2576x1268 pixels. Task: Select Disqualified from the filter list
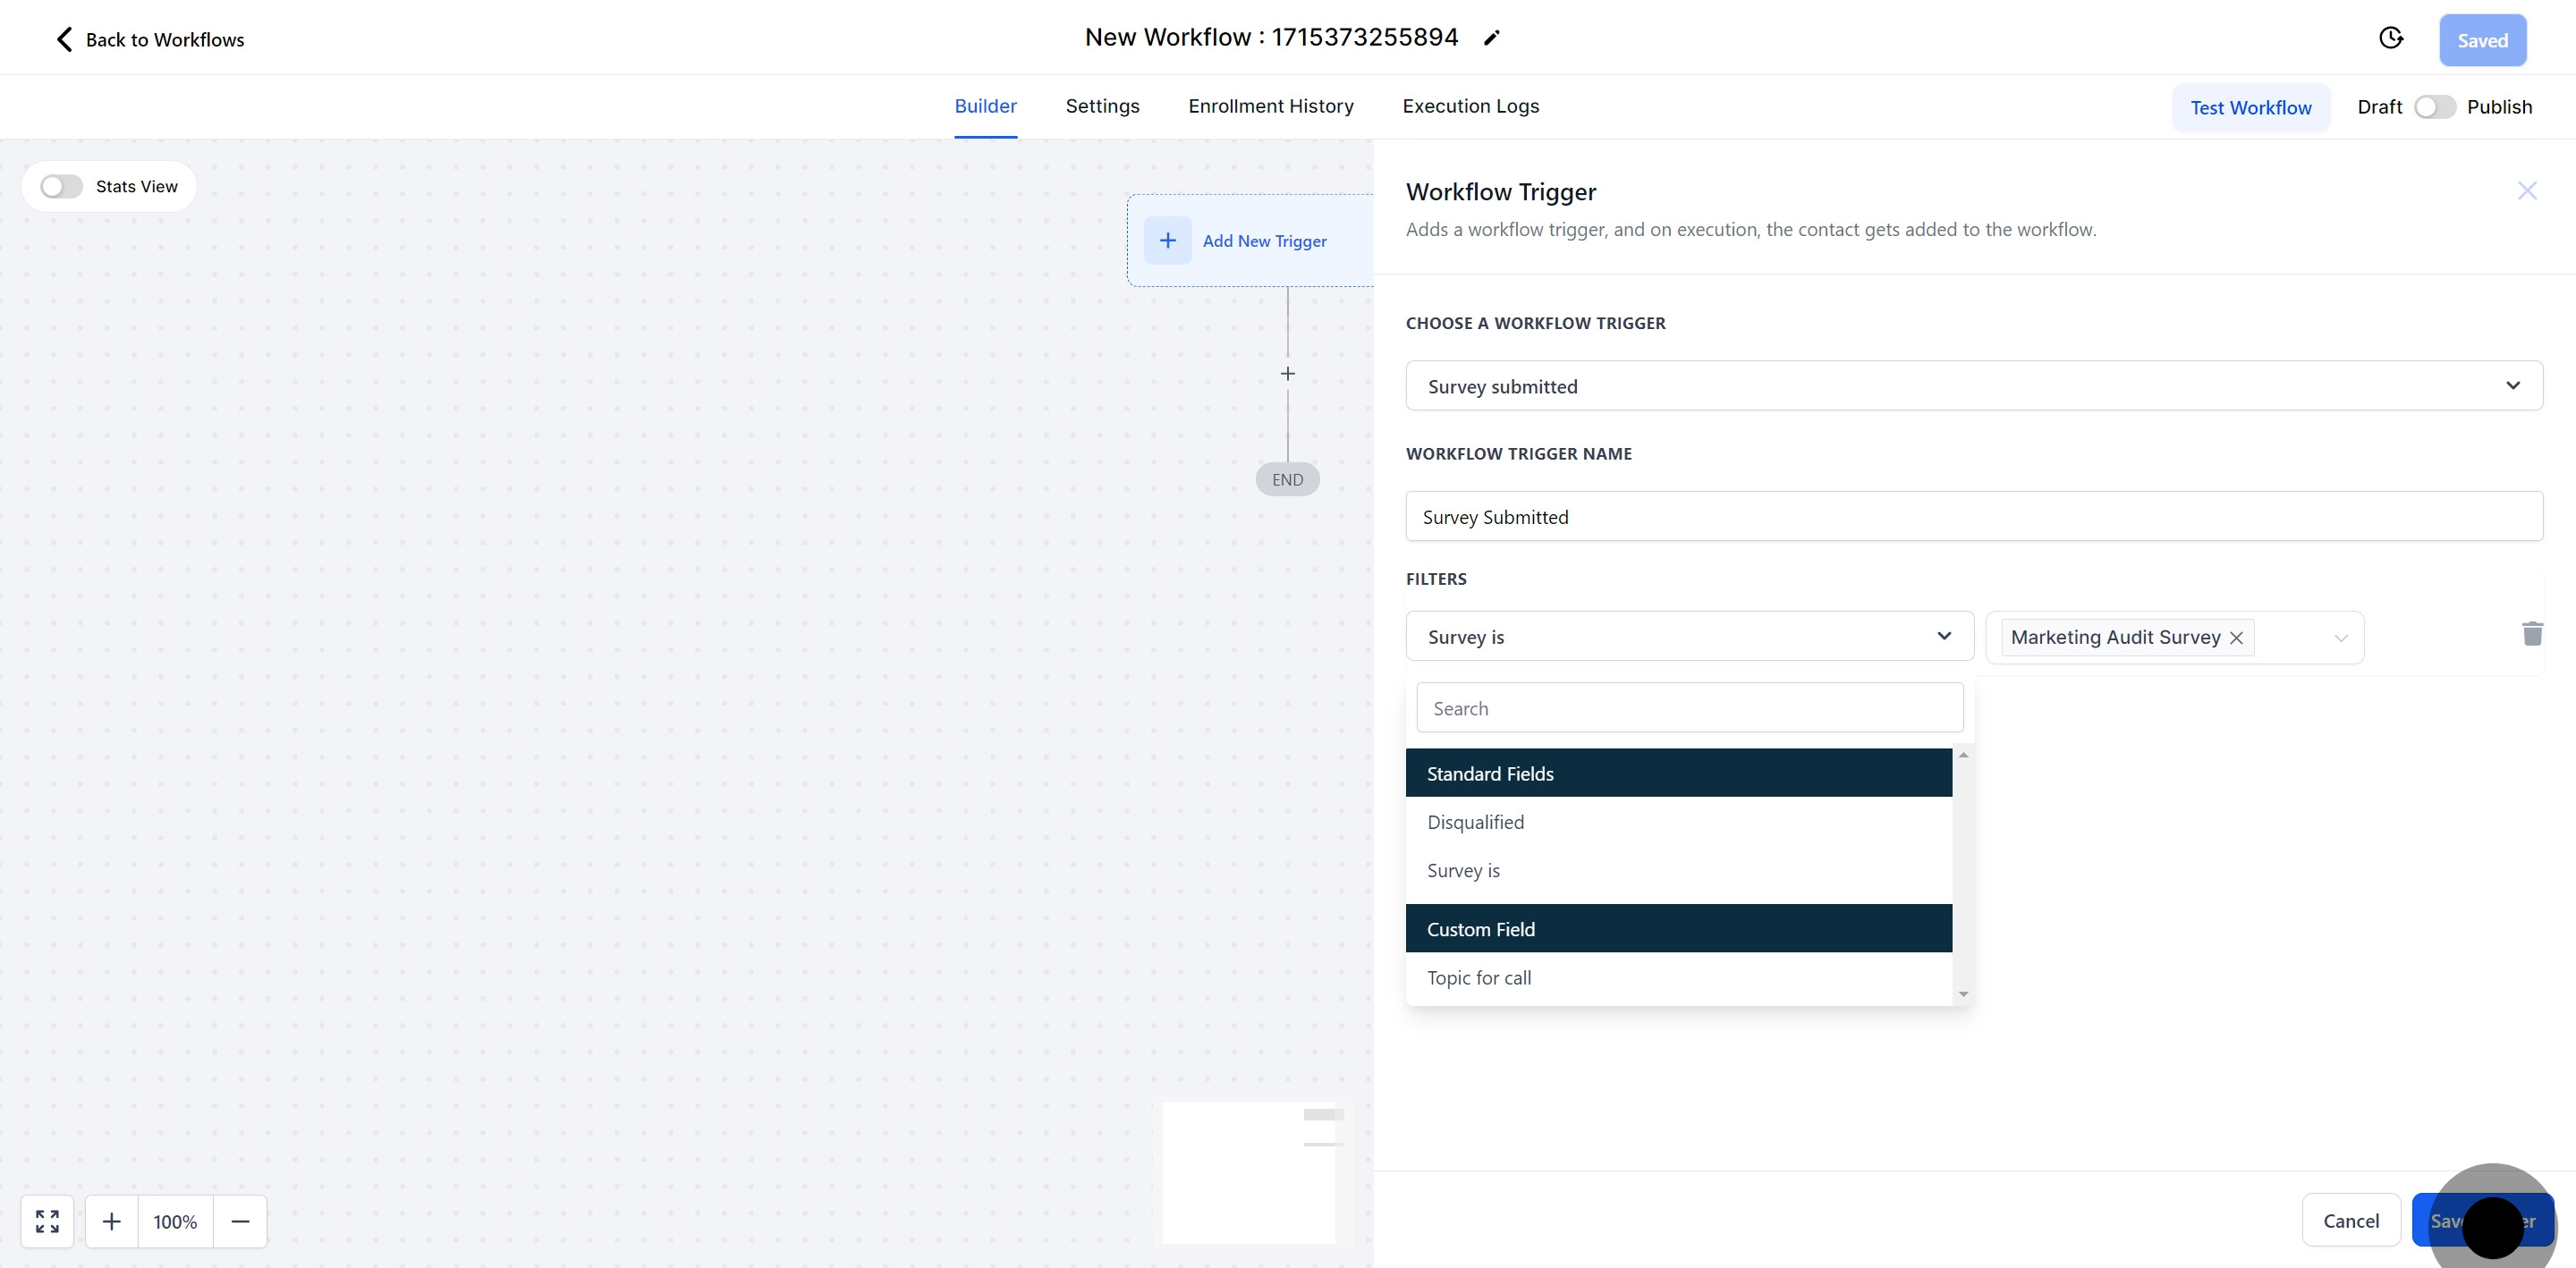[x=1476, y=822]
